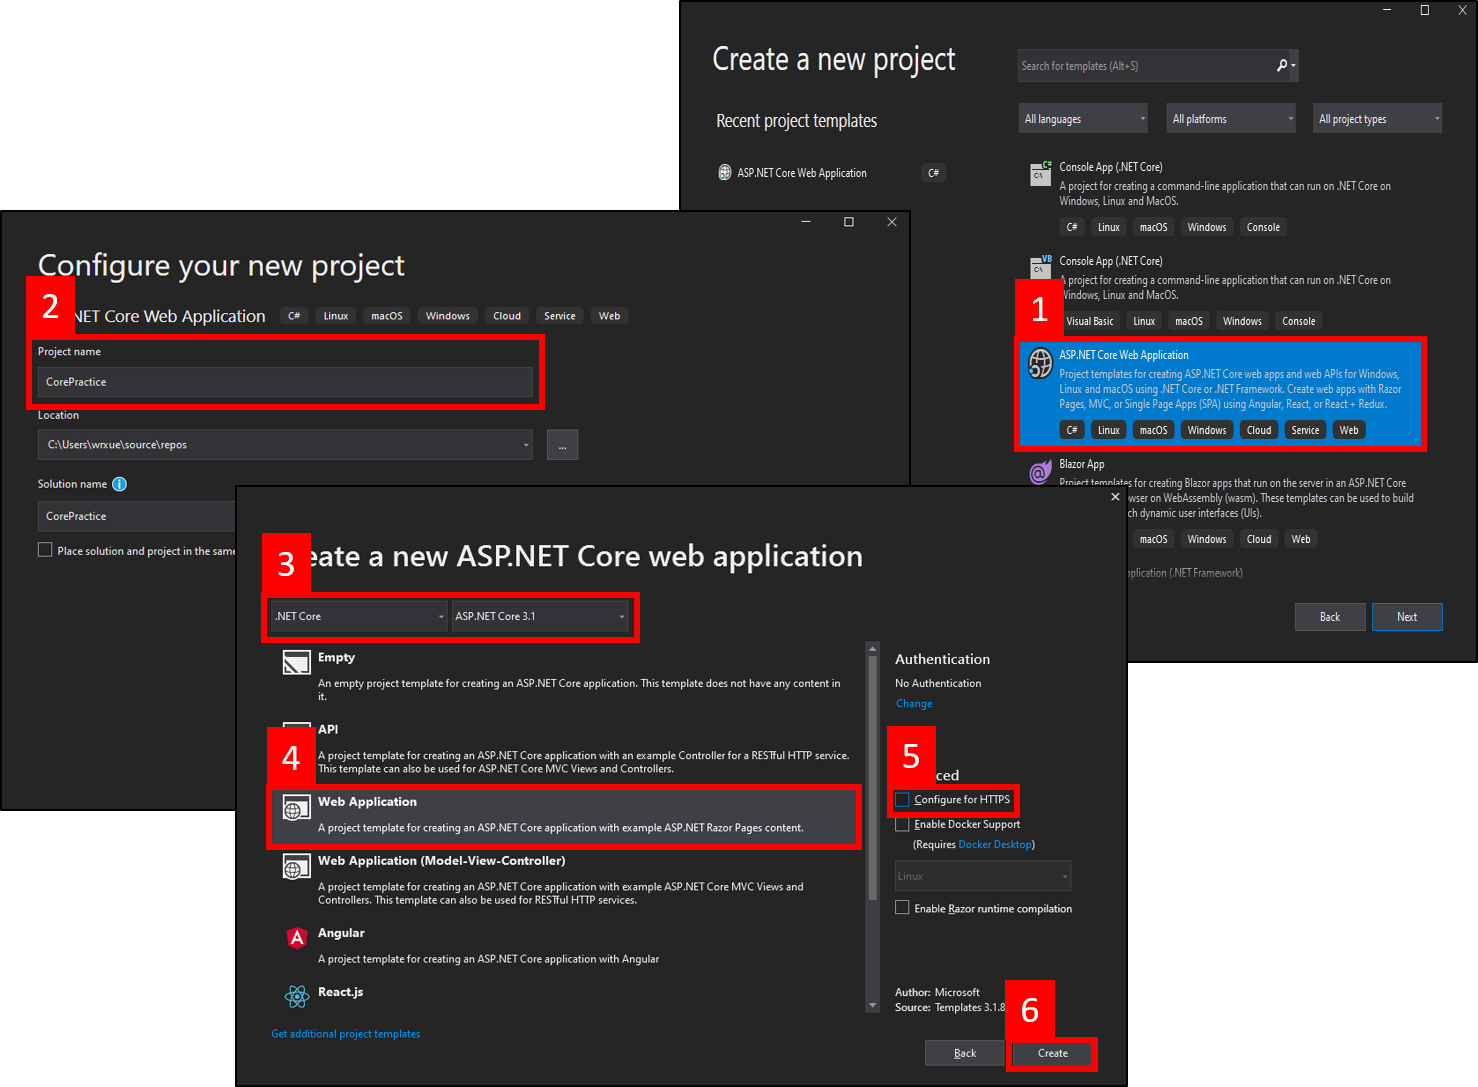Click Next in the Create a new project window
The height and width of the screenshot is (1087, 1478).
point(1407,617)
